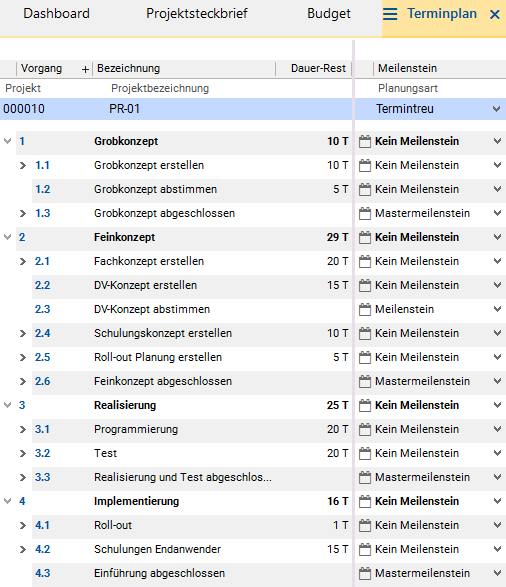The width and height of the screenshot is (506, 587).
Task: Click the calendar icon in the Programmierung row
Action: point(365,429)
